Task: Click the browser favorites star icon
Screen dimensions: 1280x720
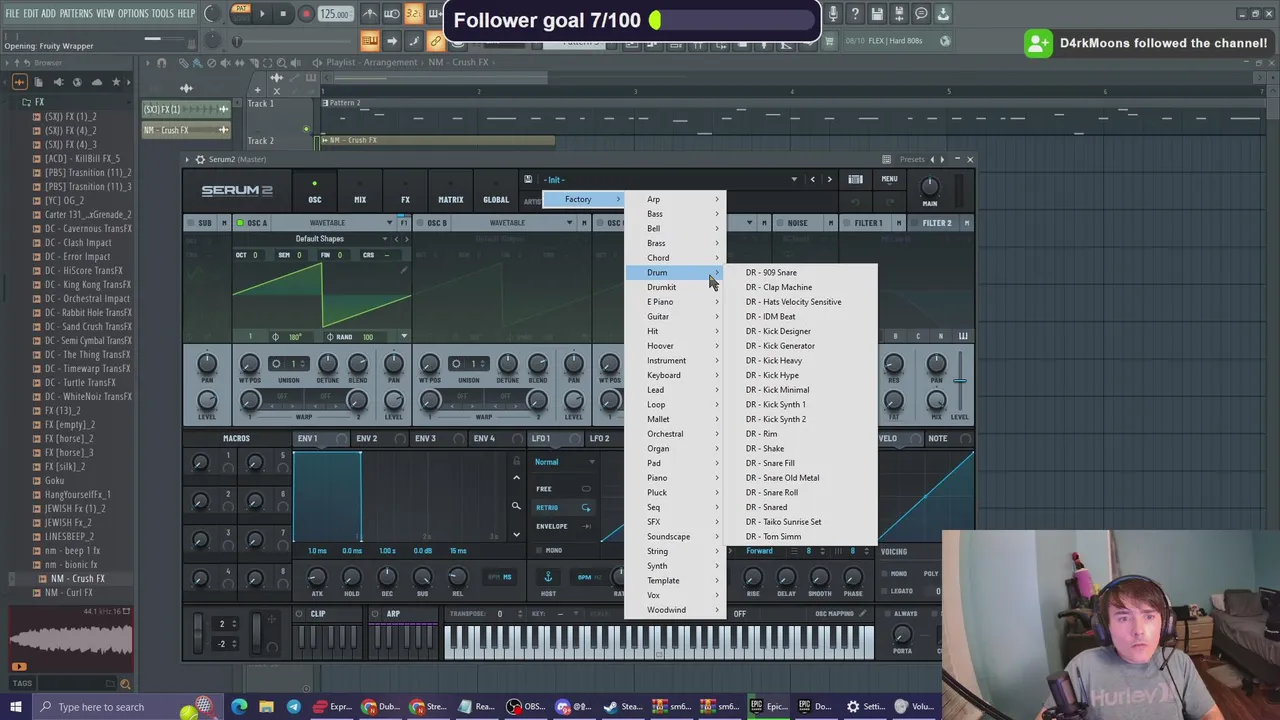Action: point(116,82)
